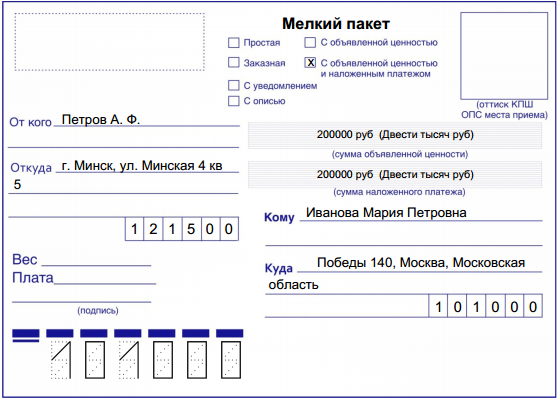Viewport: 557px width, 399px height.
Task: Click the last stylized index digit at bottom
Action: 231,360
